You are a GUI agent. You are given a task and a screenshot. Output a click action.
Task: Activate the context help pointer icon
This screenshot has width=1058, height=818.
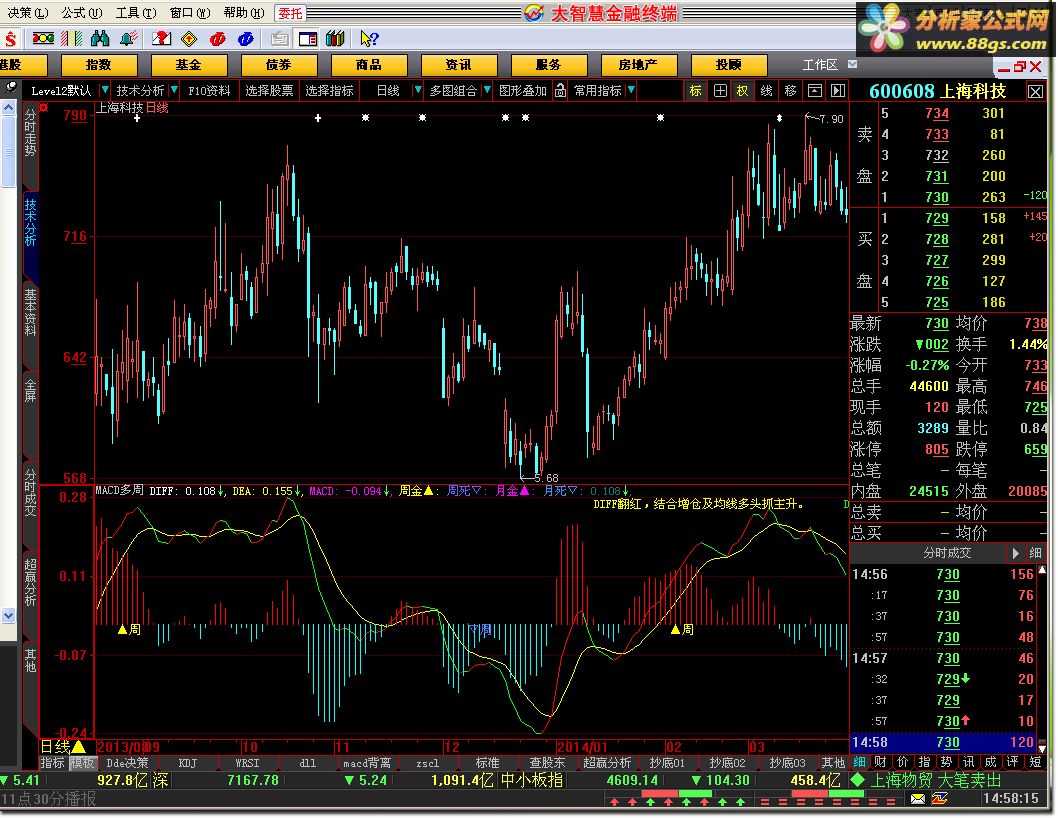click(368, 38)
